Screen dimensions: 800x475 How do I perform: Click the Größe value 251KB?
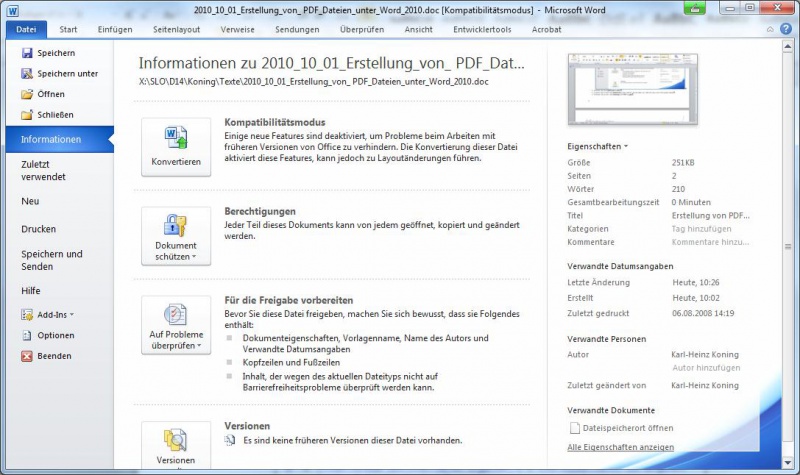(x=683, y=163)
